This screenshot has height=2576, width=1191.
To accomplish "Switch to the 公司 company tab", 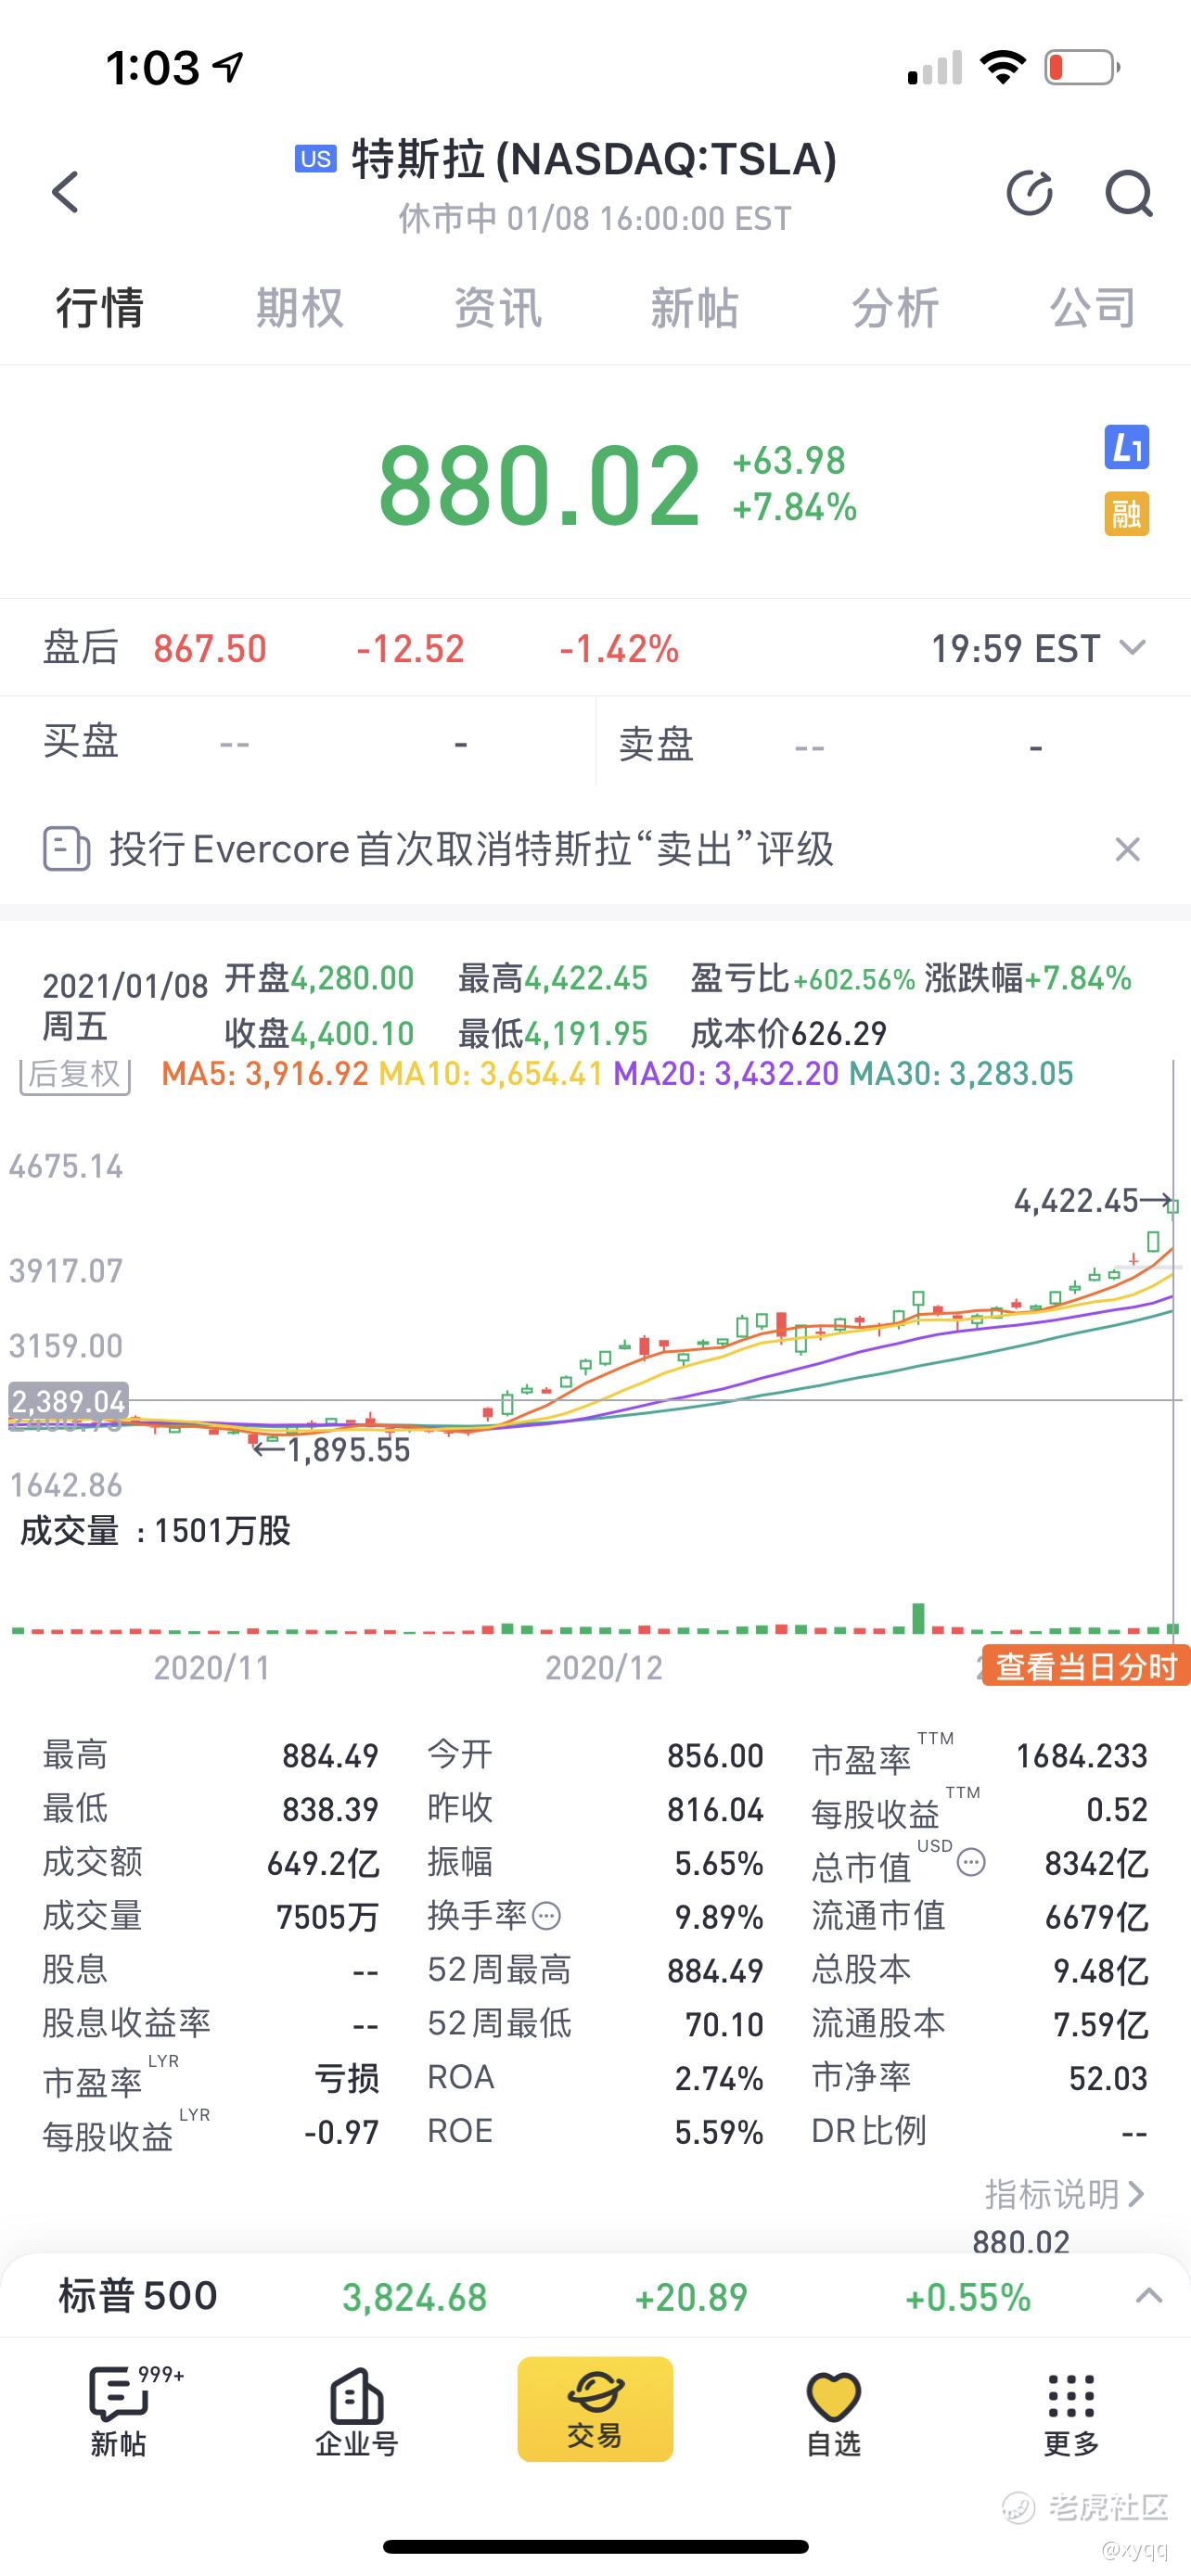I will click(1092, 307).
